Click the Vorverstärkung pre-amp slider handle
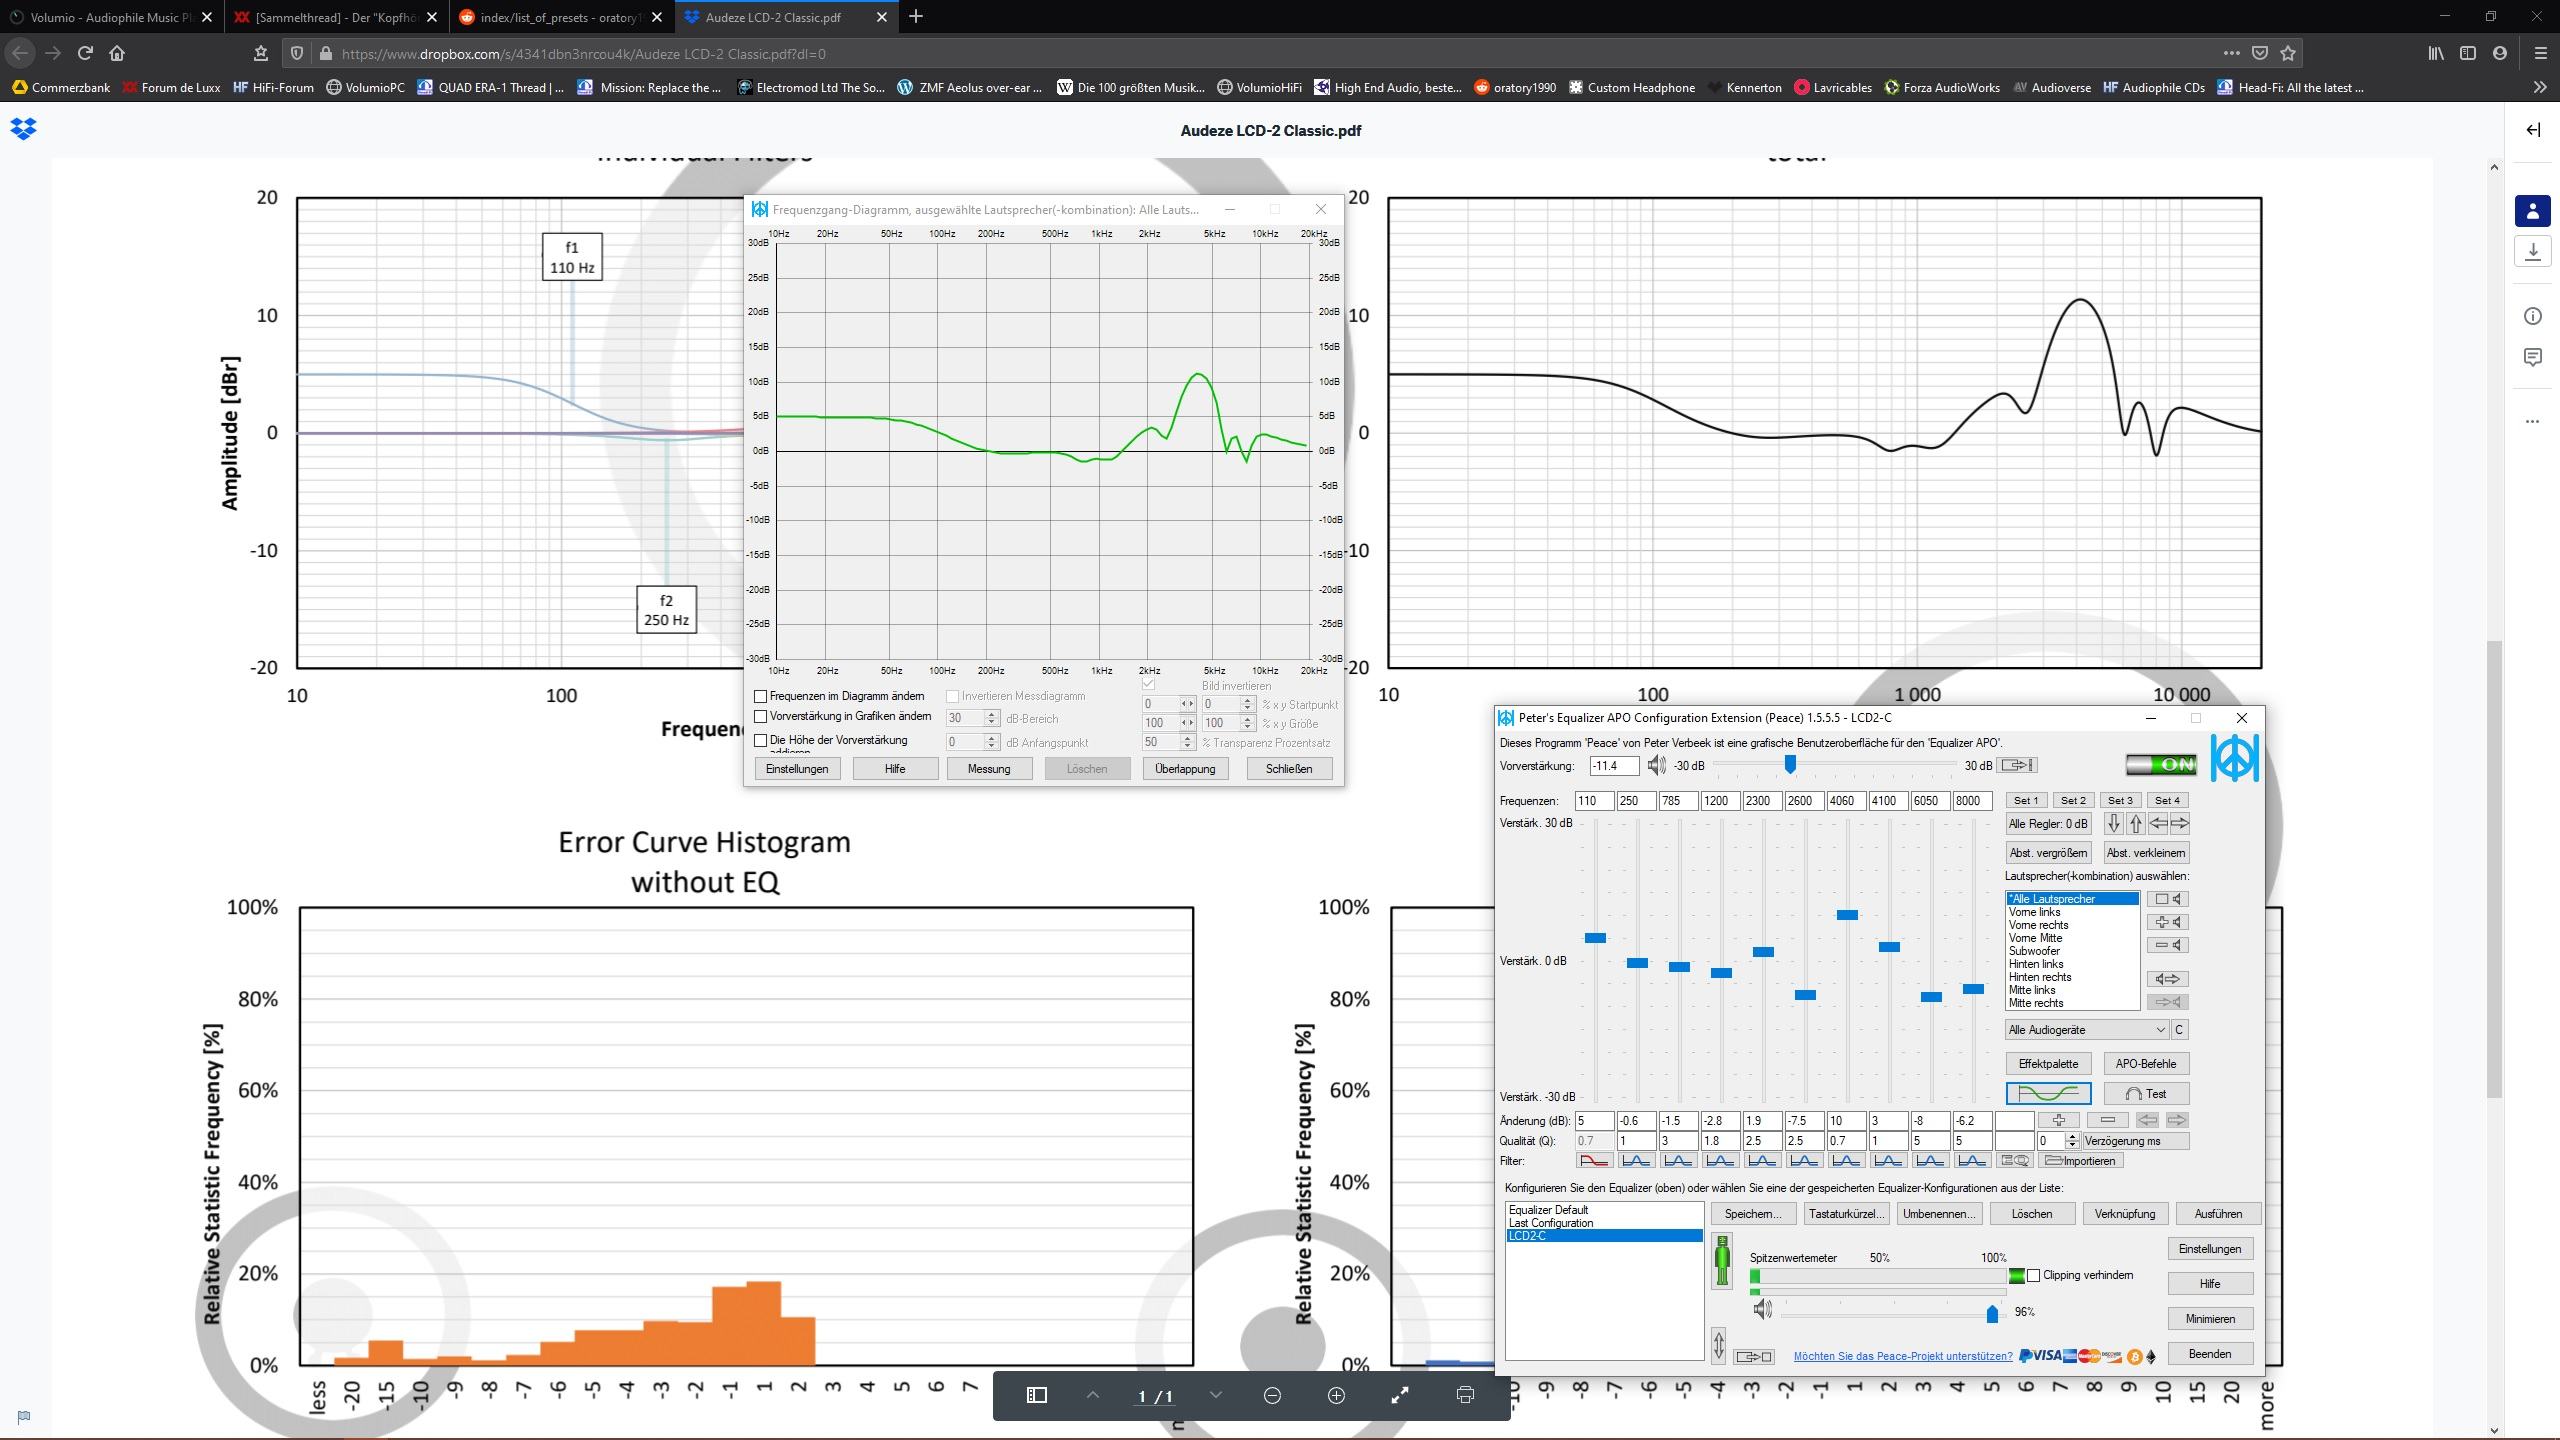This screenshot has width=2560, height=1440. 1790,765
